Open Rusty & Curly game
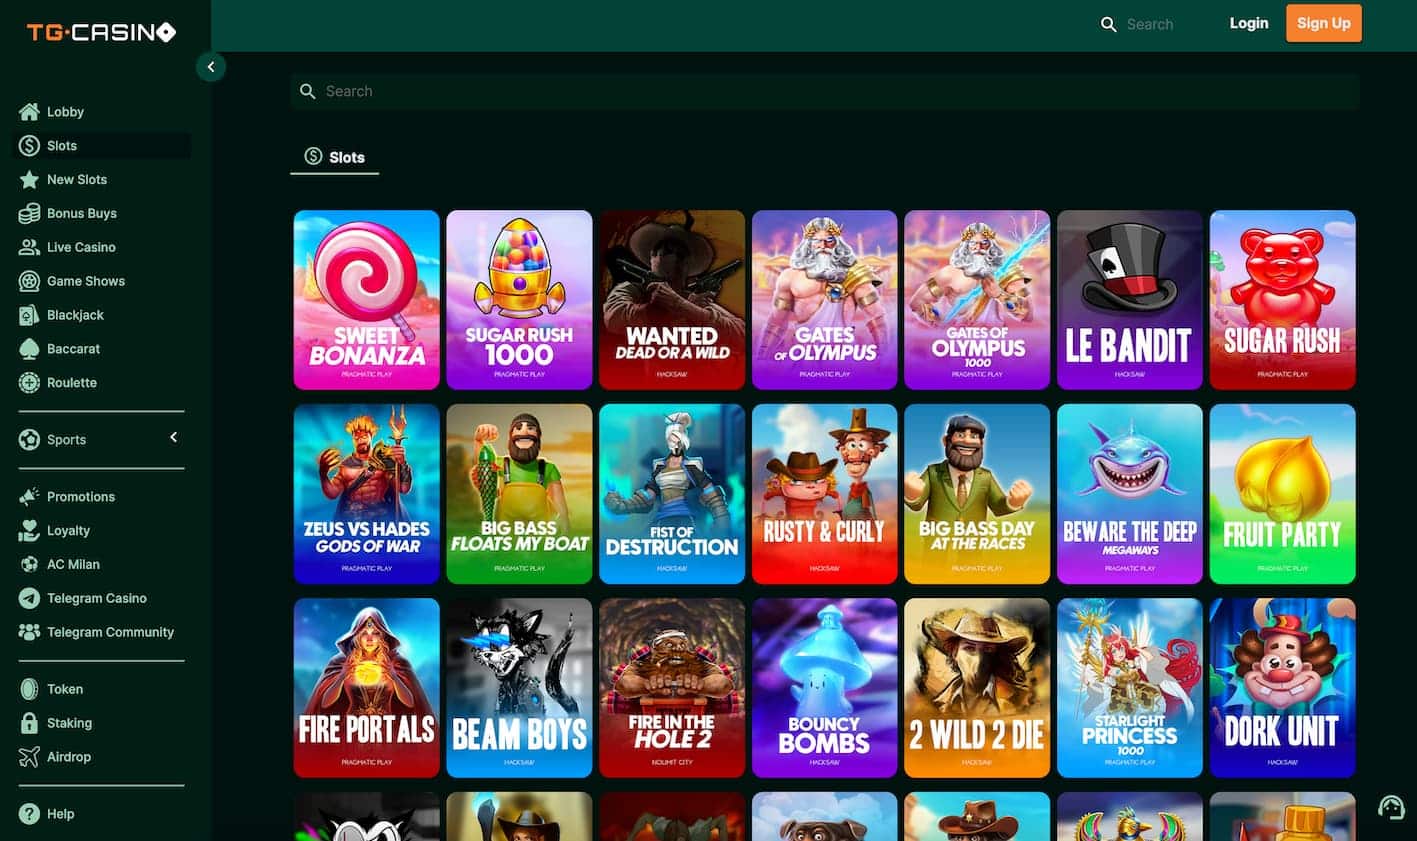 coord(825,494)
